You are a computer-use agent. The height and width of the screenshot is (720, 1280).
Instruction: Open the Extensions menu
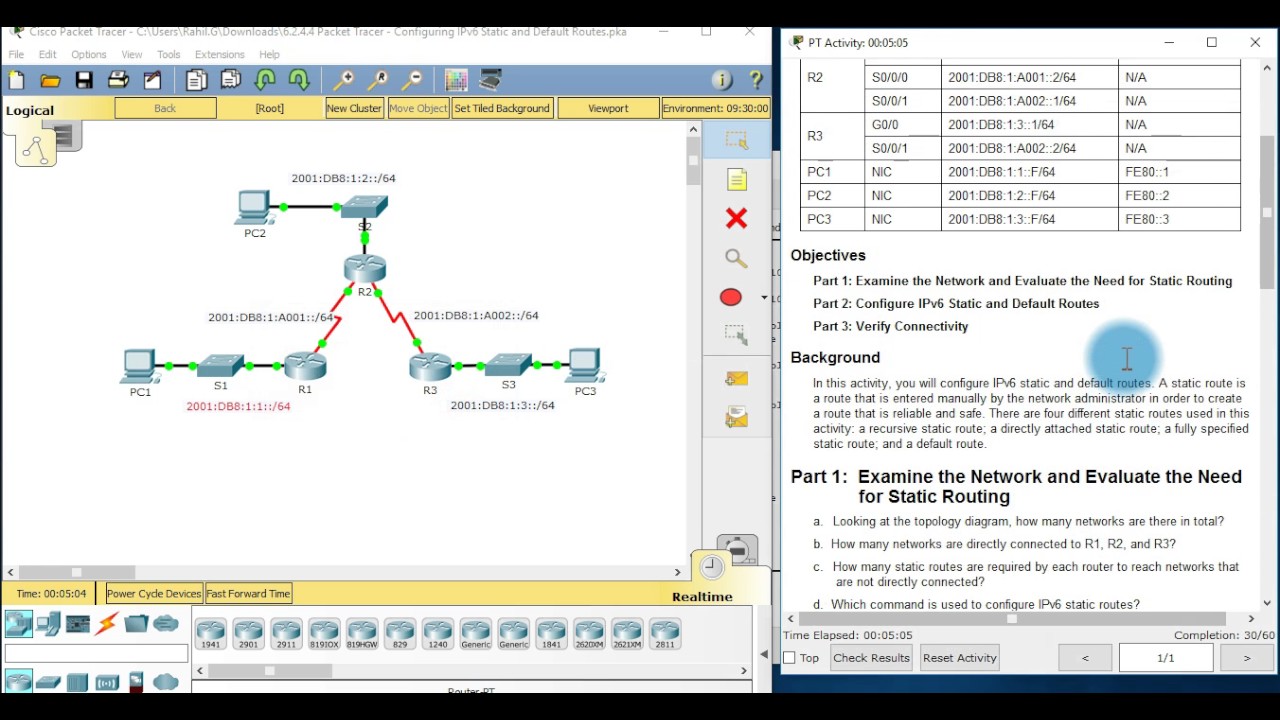(220, 54)
